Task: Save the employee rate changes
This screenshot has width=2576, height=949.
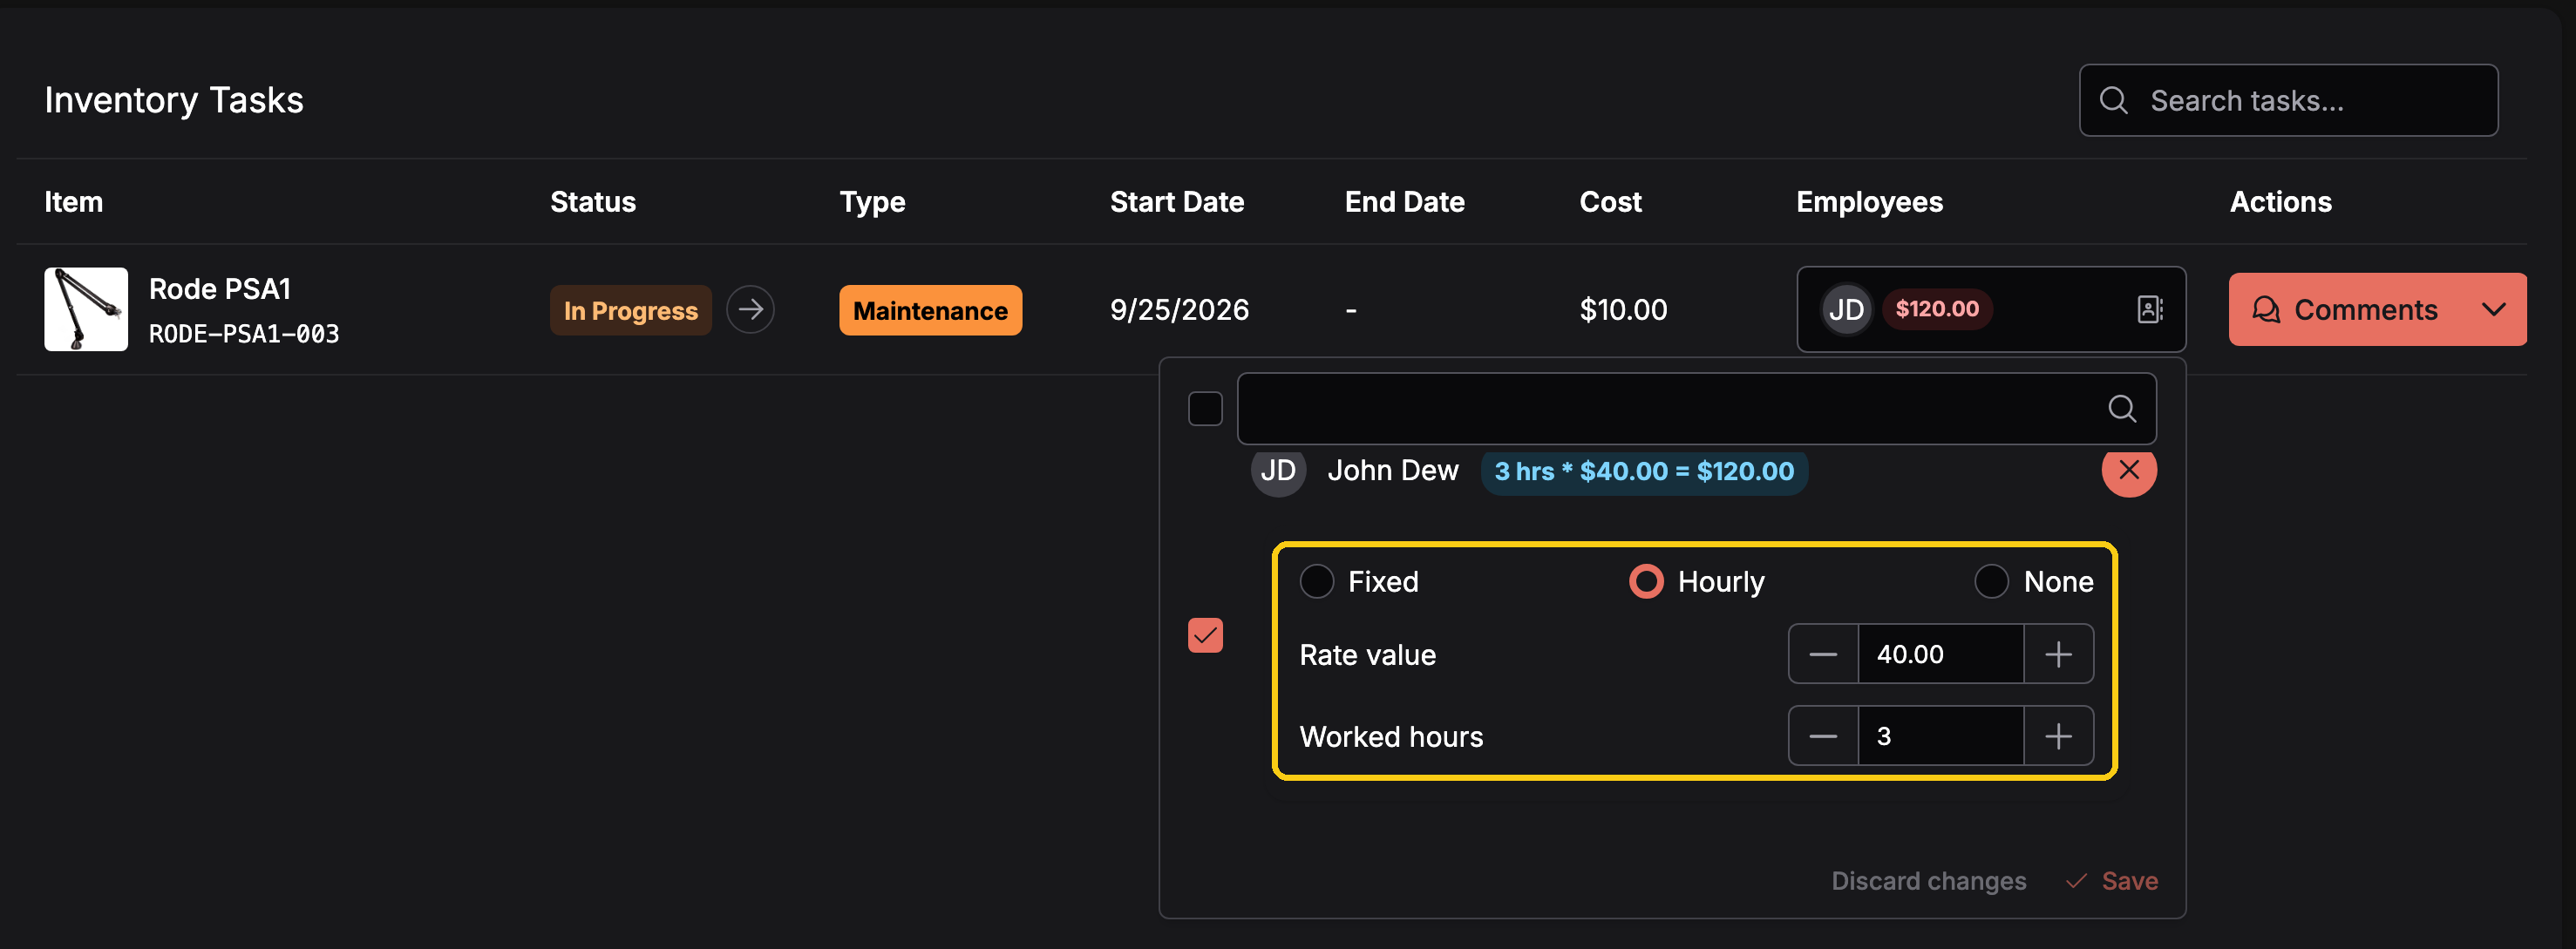Action: pos(2112,880)
